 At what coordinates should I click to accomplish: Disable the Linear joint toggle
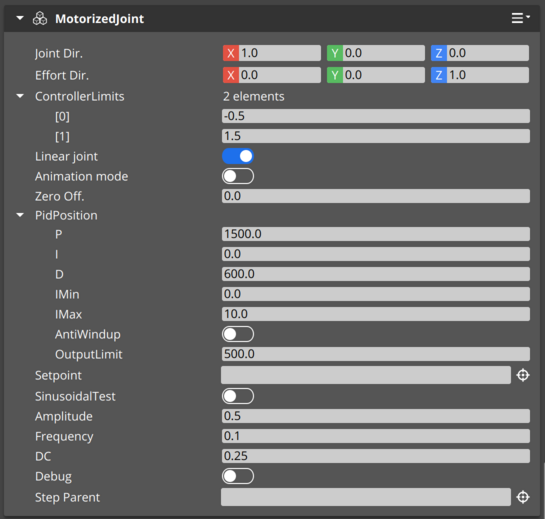pos(238,156)
